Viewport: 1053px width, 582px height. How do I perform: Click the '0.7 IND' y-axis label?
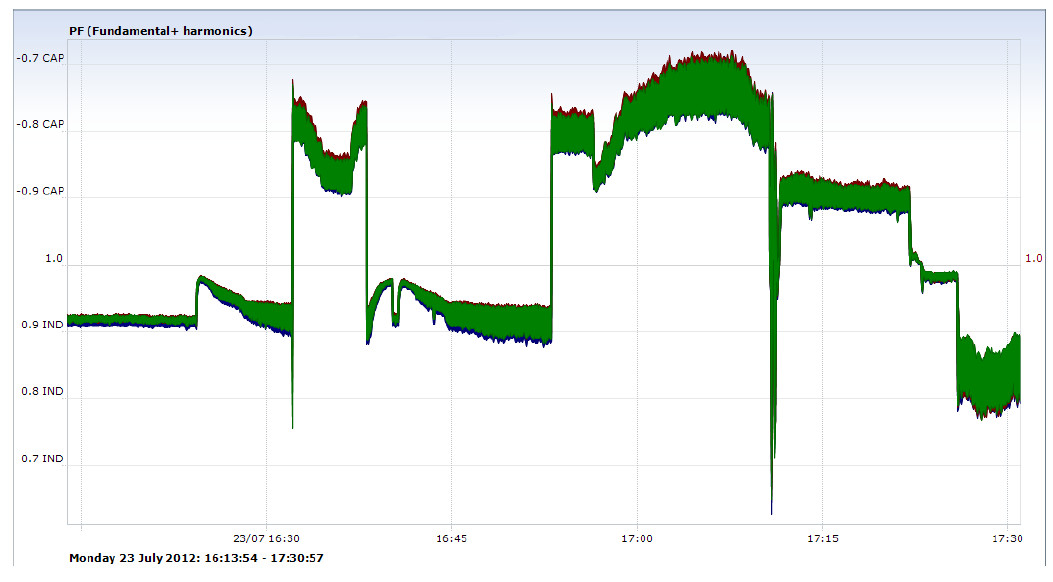[x=42, y=458]
